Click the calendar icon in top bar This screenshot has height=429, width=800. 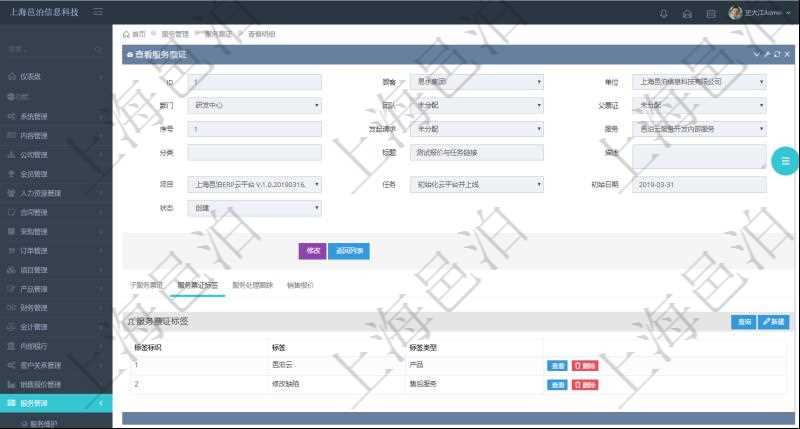pos(711,13)
